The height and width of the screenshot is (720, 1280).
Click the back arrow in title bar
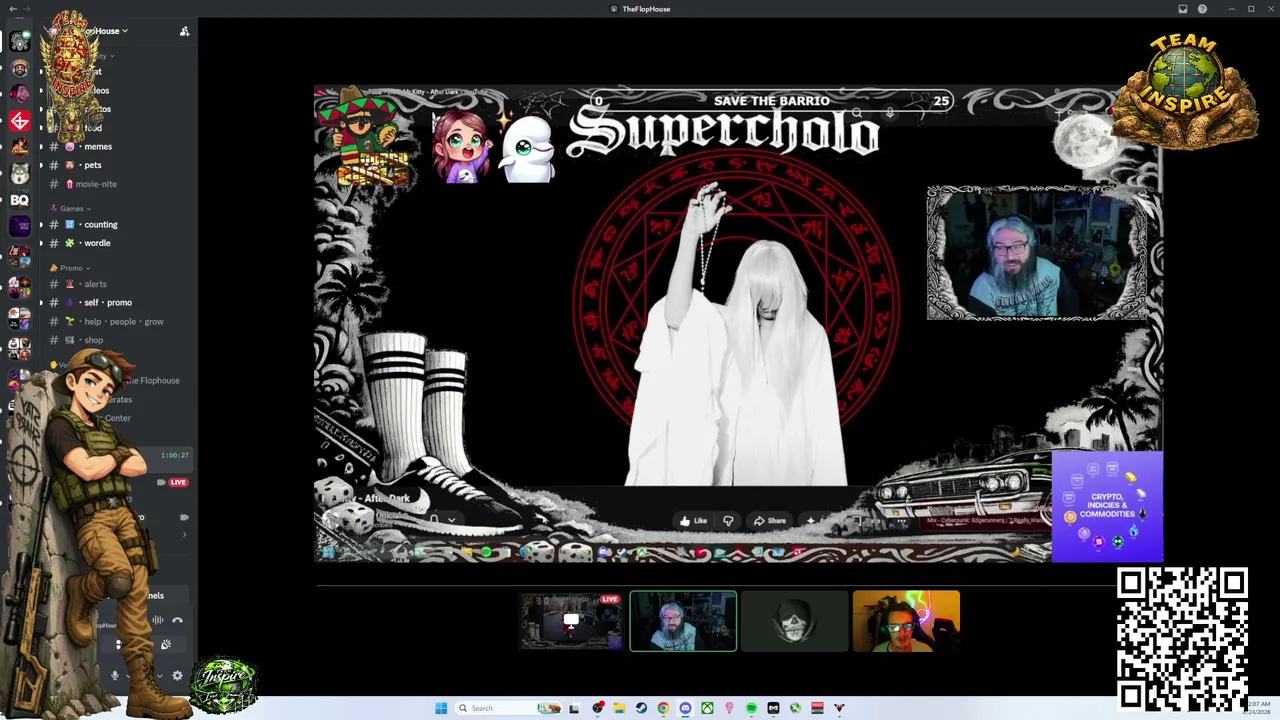click(12, 9)
